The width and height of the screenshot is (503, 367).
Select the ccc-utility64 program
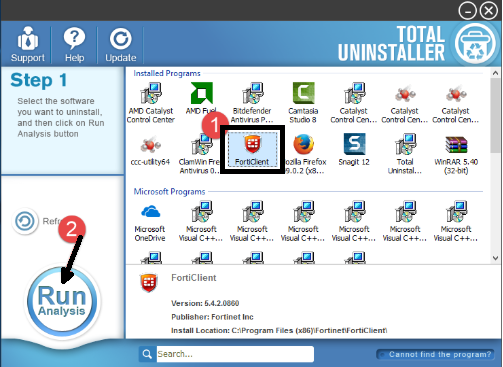pyautogui.click(x=150, y=150)
